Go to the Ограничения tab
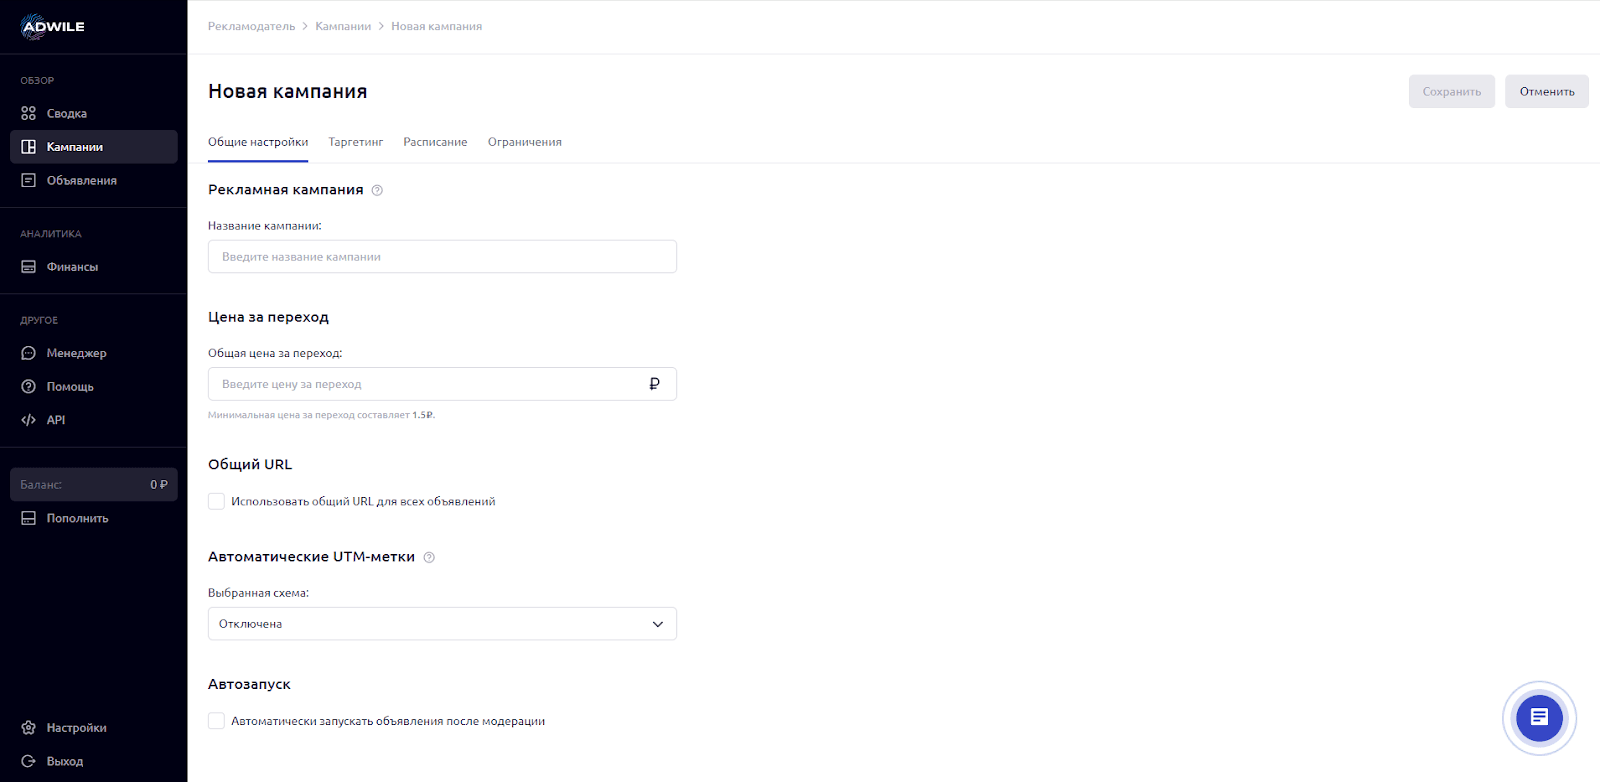The image size is (1600, 782). pyautogui.click(x=524, y=142)
